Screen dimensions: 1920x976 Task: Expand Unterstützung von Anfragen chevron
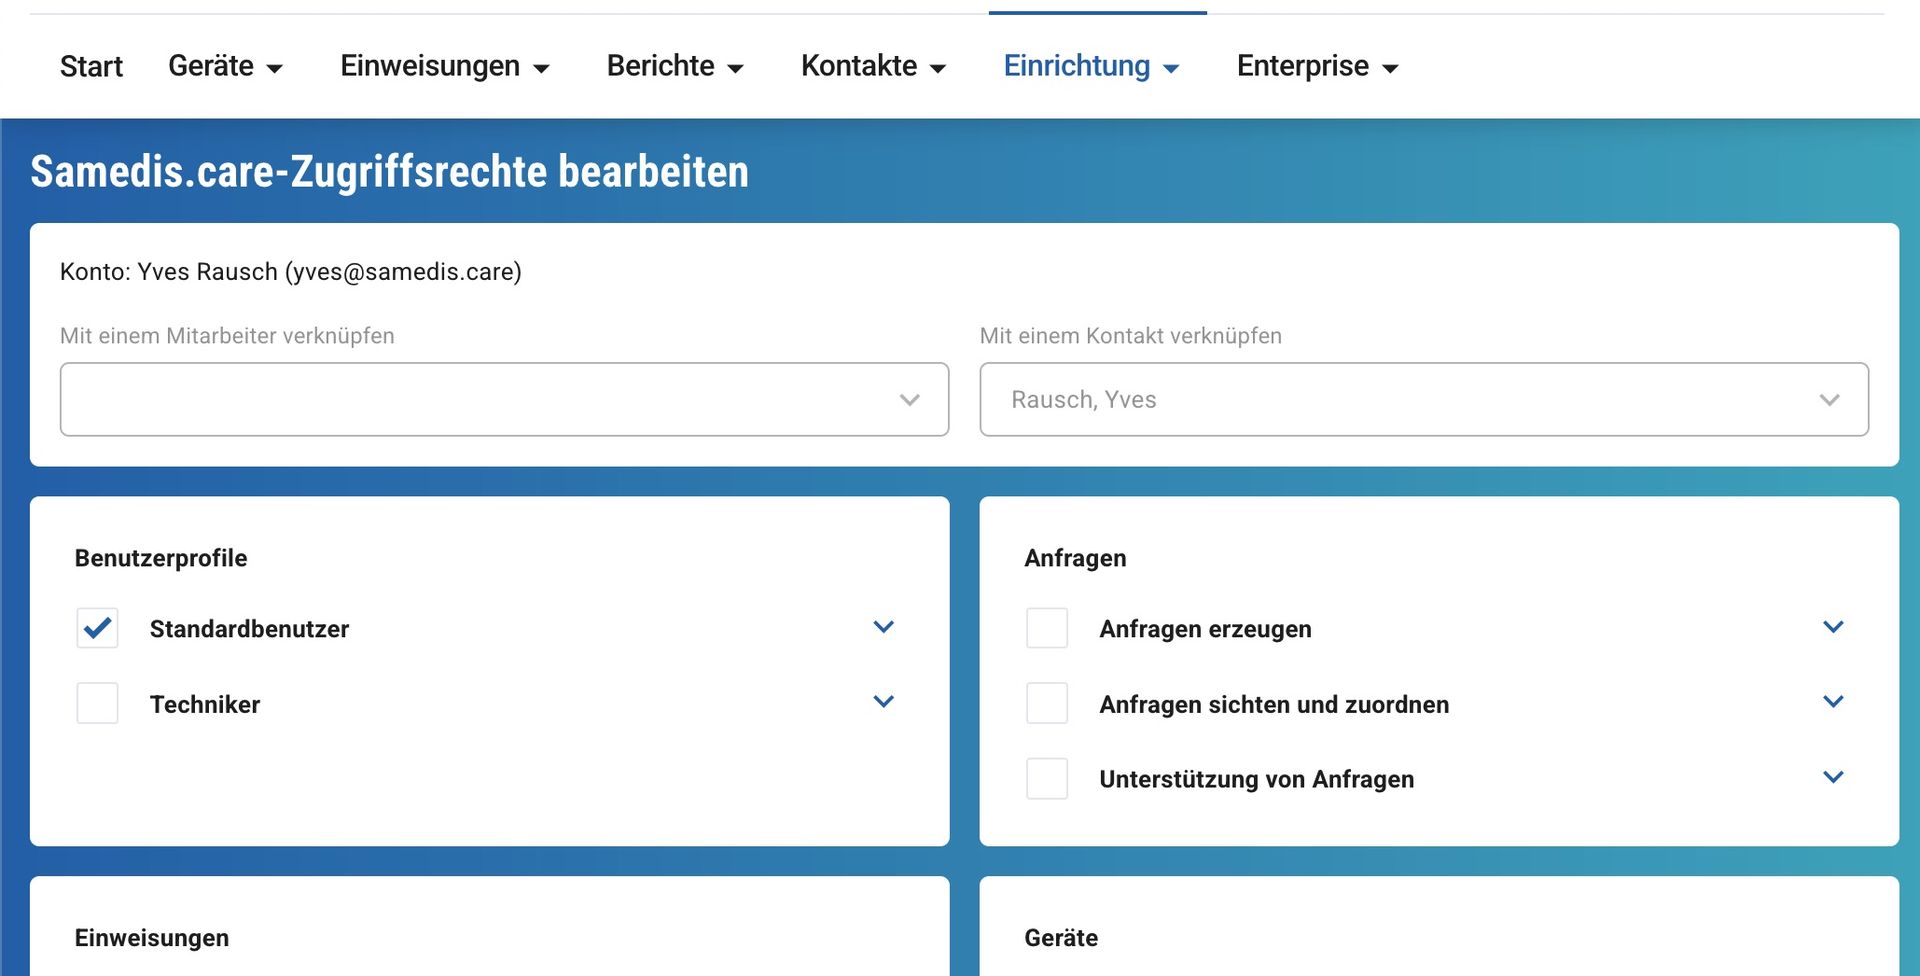point(1833,777)
